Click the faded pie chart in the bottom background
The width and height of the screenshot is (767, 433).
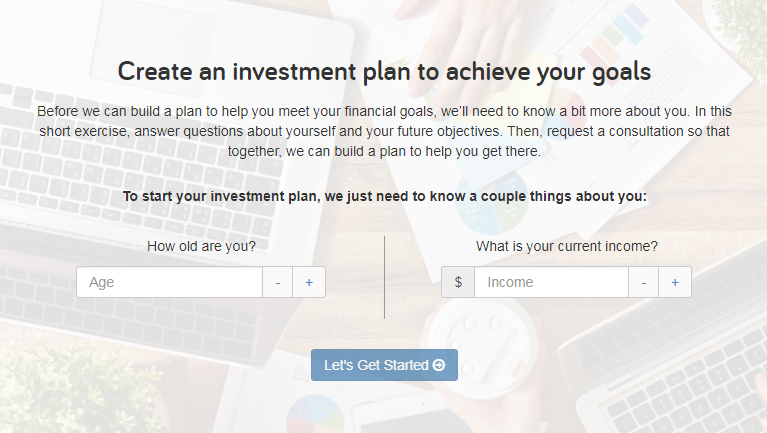click(315, 415)
